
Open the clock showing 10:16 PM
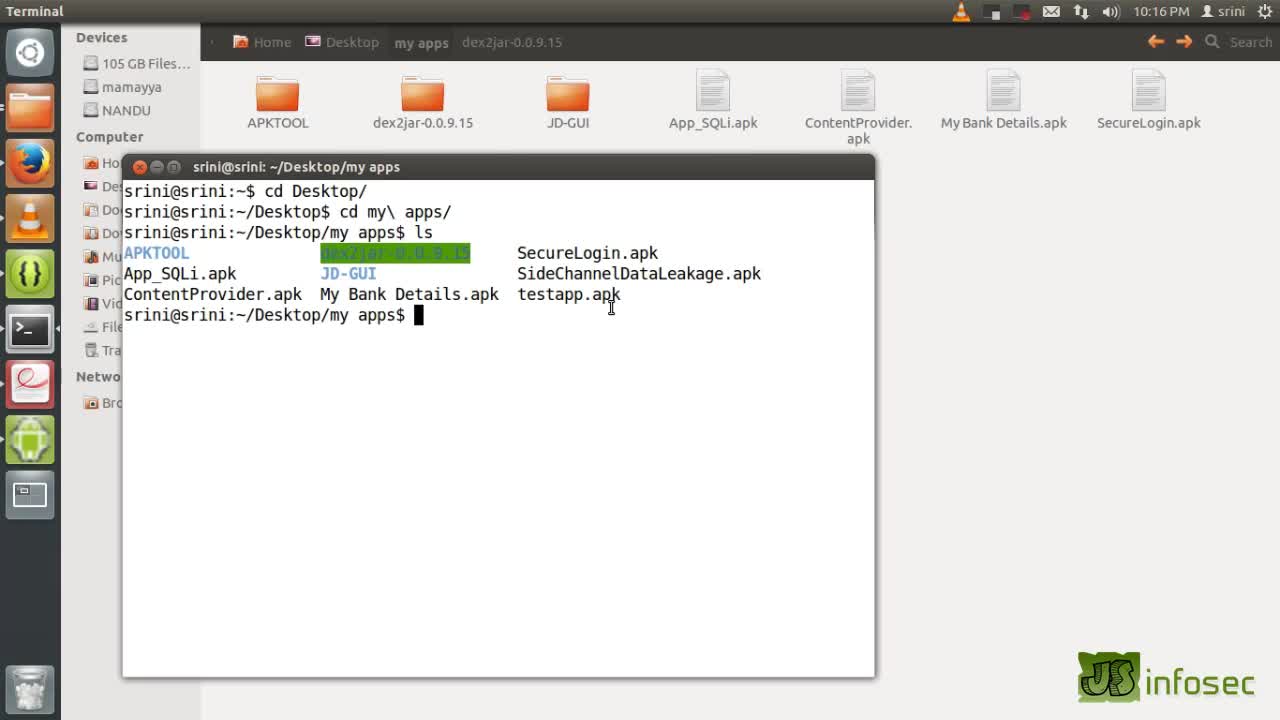click(x=1161, y=12)
